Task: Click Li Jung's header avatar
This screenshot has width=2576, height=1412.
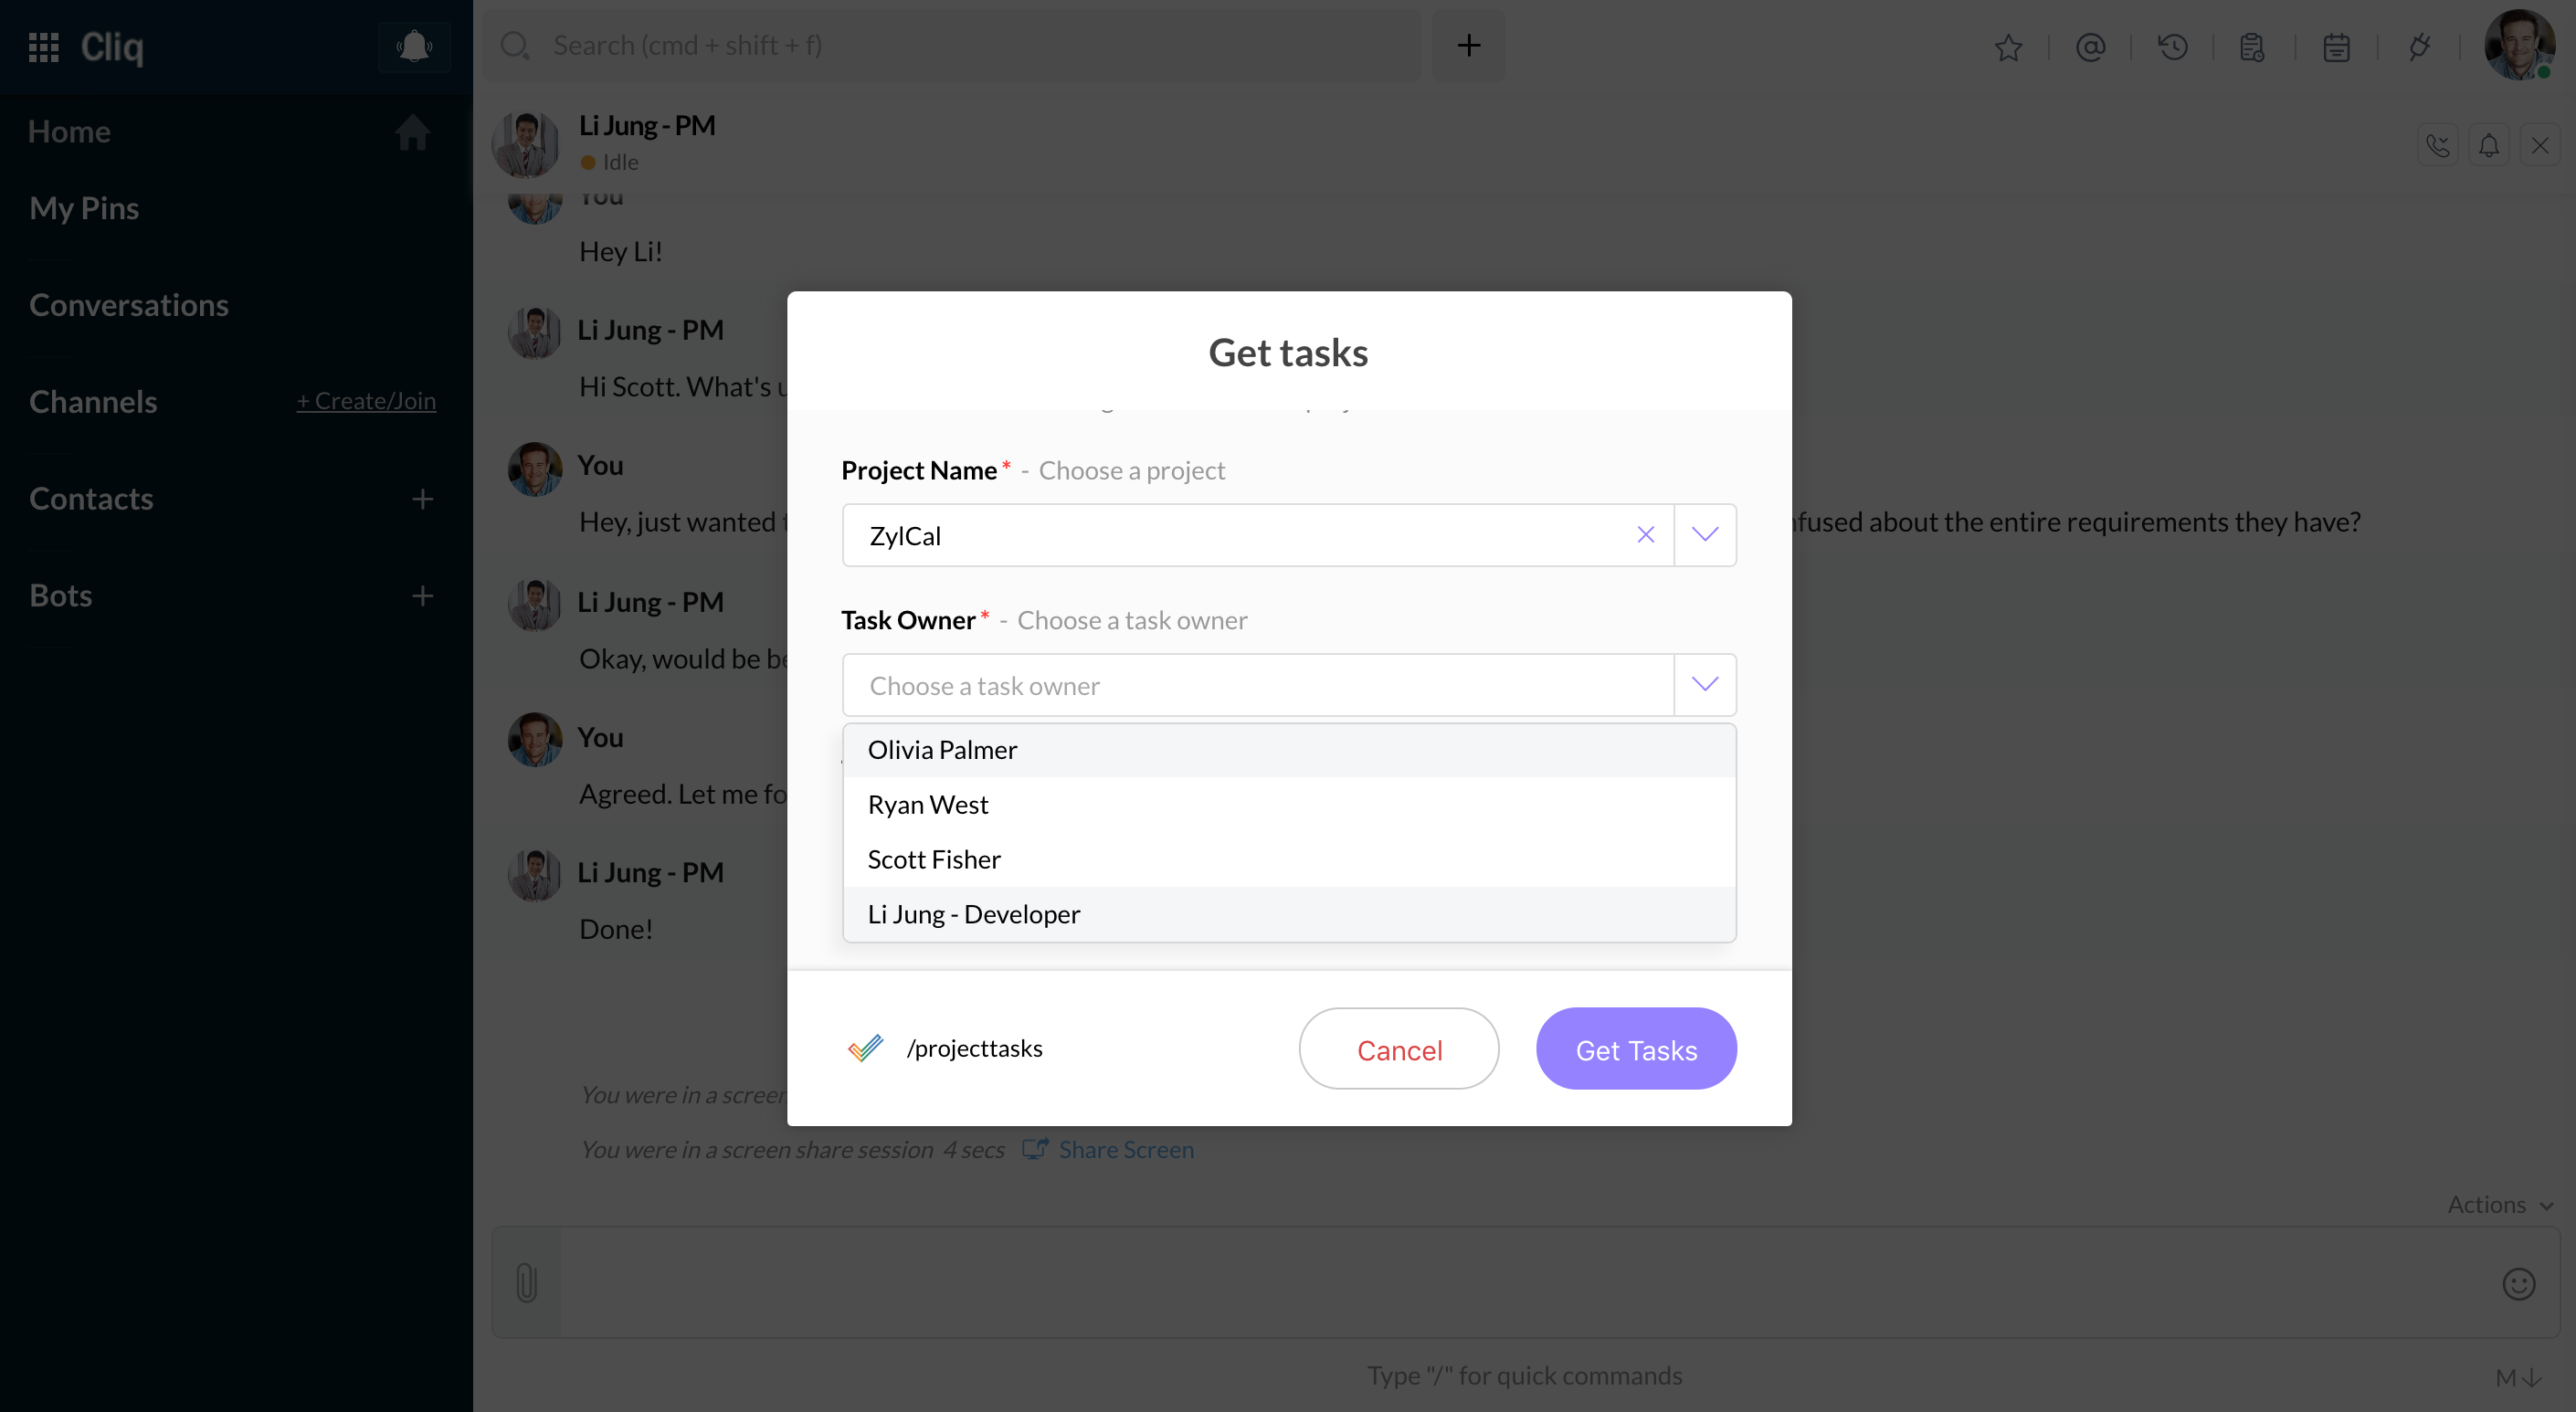Action: tap(525, 145)
